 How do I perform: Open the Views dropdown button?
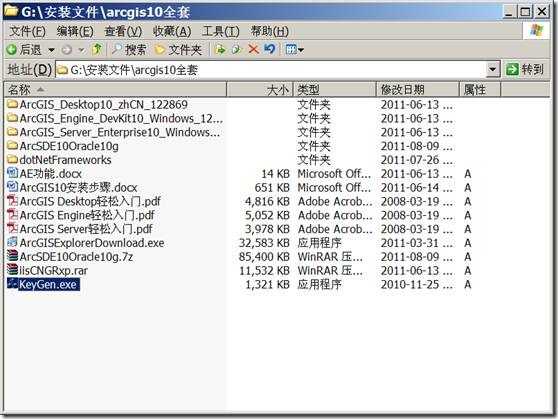point(295,49)
